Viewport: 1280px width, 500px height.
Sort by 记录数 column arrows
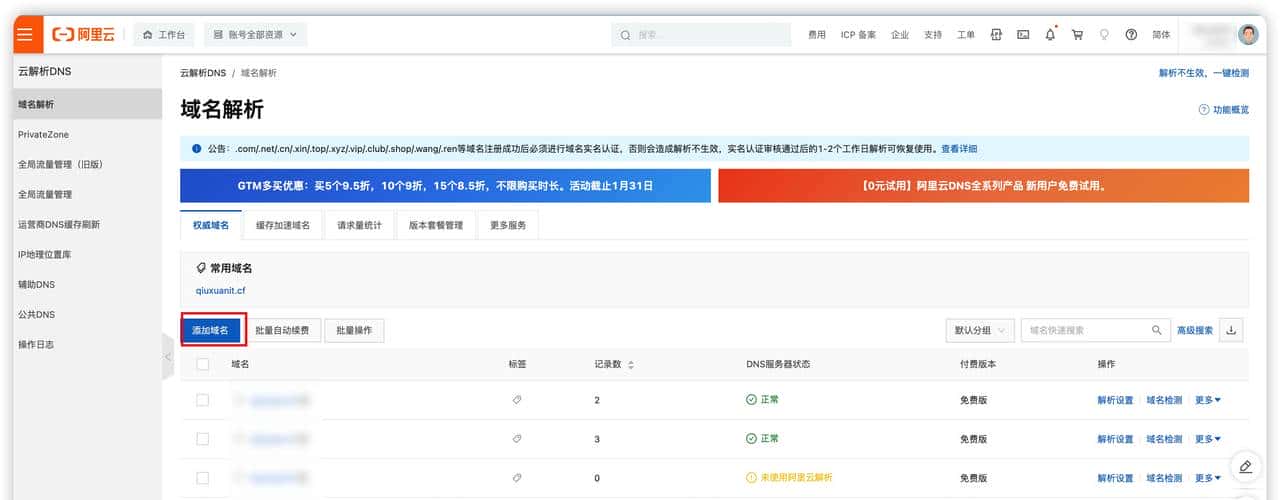click(630, 365)
